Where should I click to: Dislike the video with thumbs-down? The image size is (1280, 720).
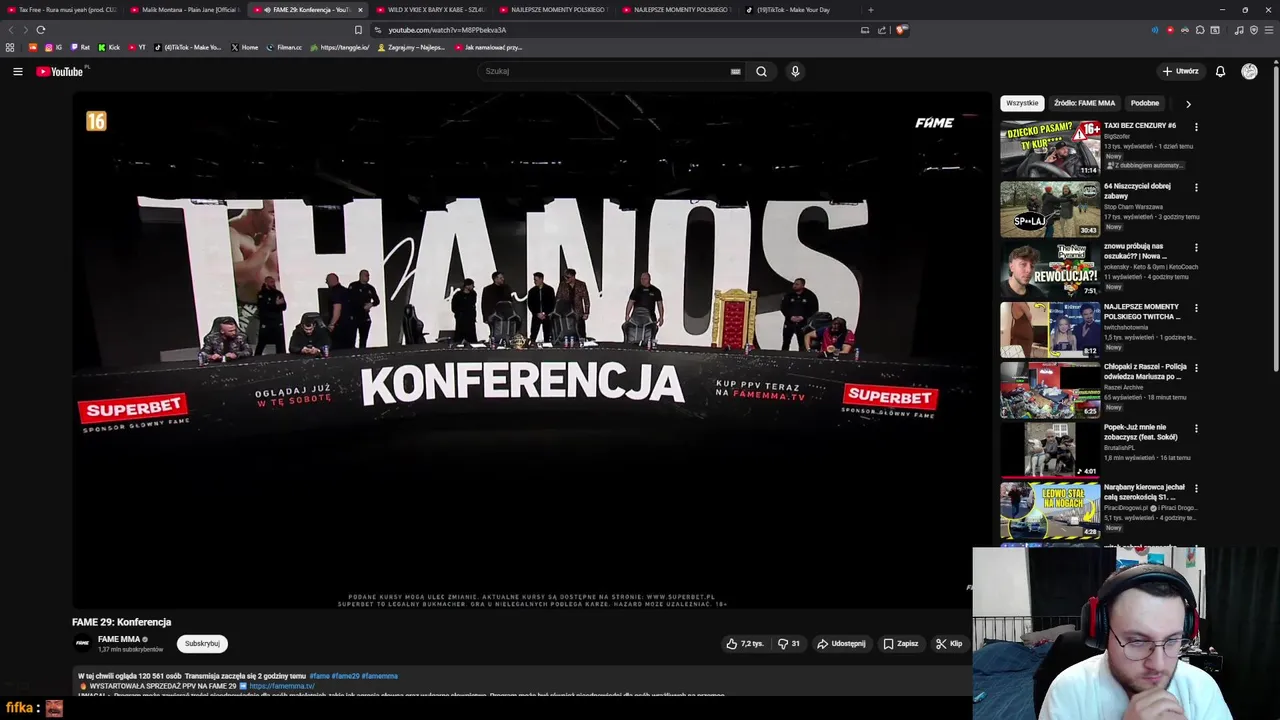point(788,644)
